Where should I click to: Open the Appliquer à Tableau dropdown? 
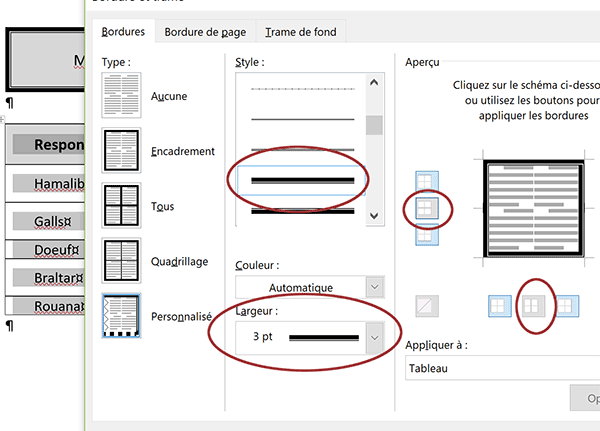[x=502, y=368]
